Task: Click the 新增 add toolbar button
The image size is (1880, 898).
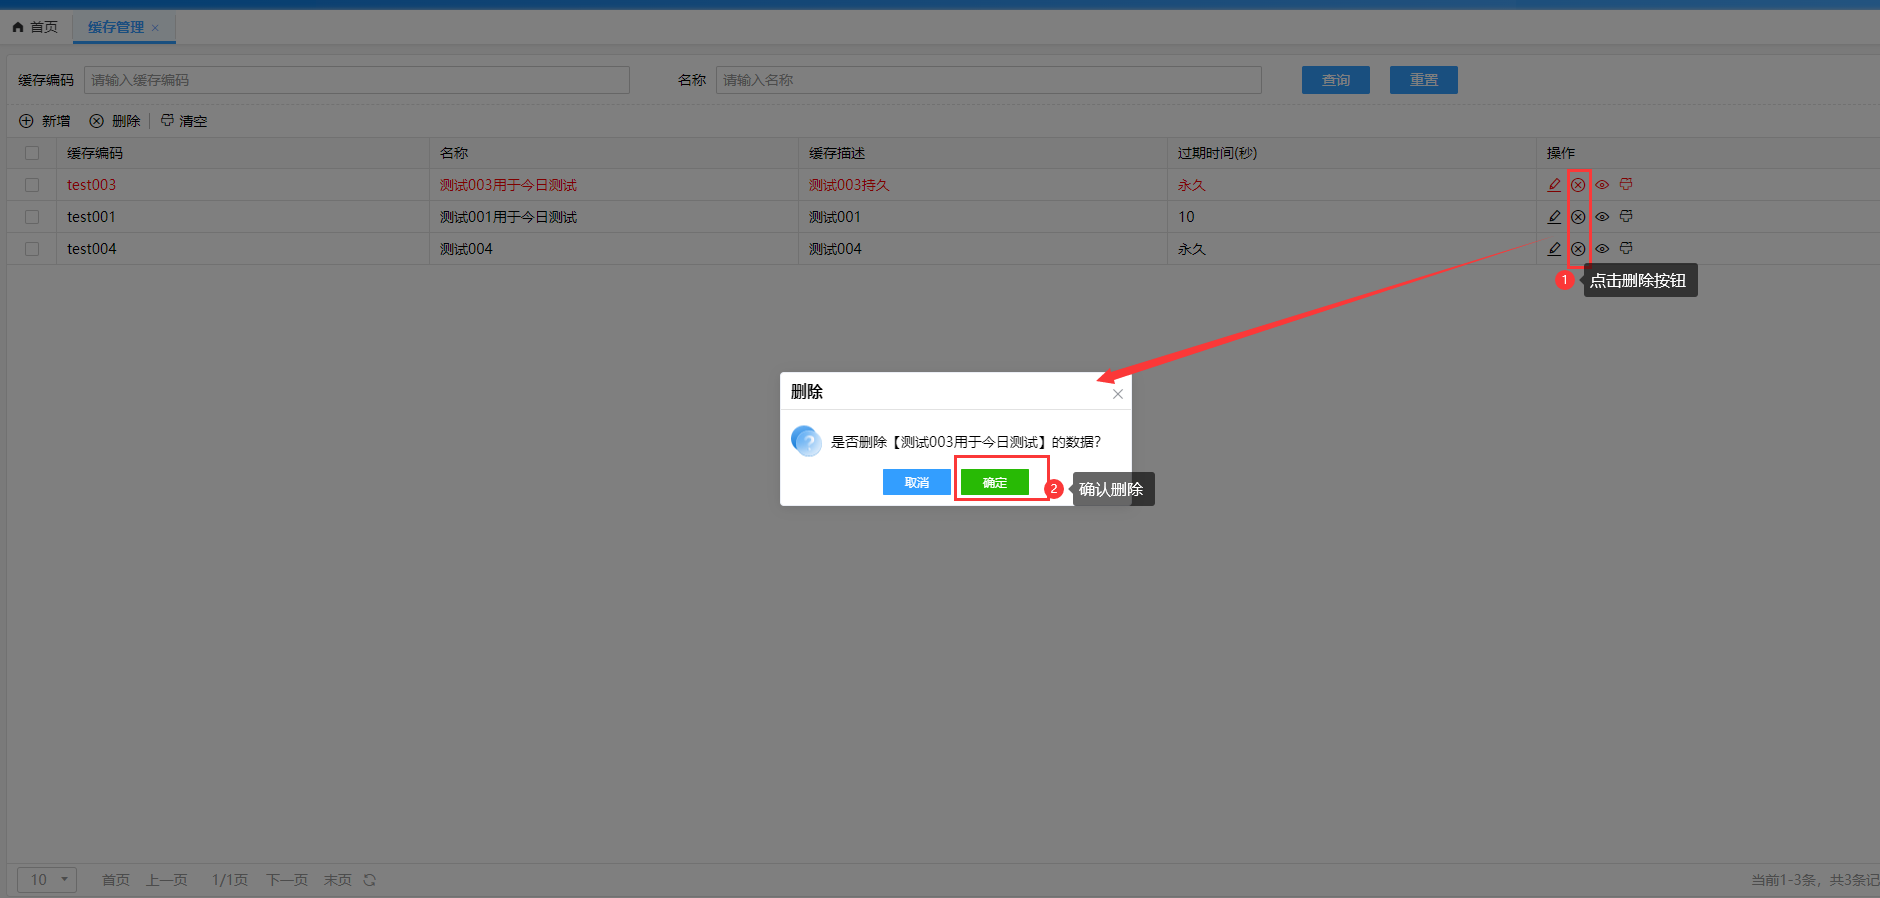Action: coord(45,121)
